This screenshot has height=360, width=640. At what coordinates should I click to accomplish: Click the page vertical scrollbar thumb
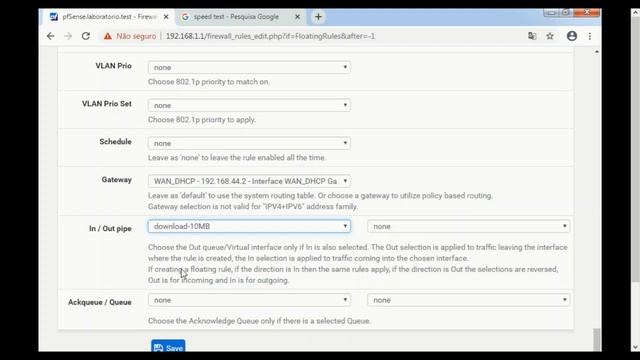pos(597,339)
